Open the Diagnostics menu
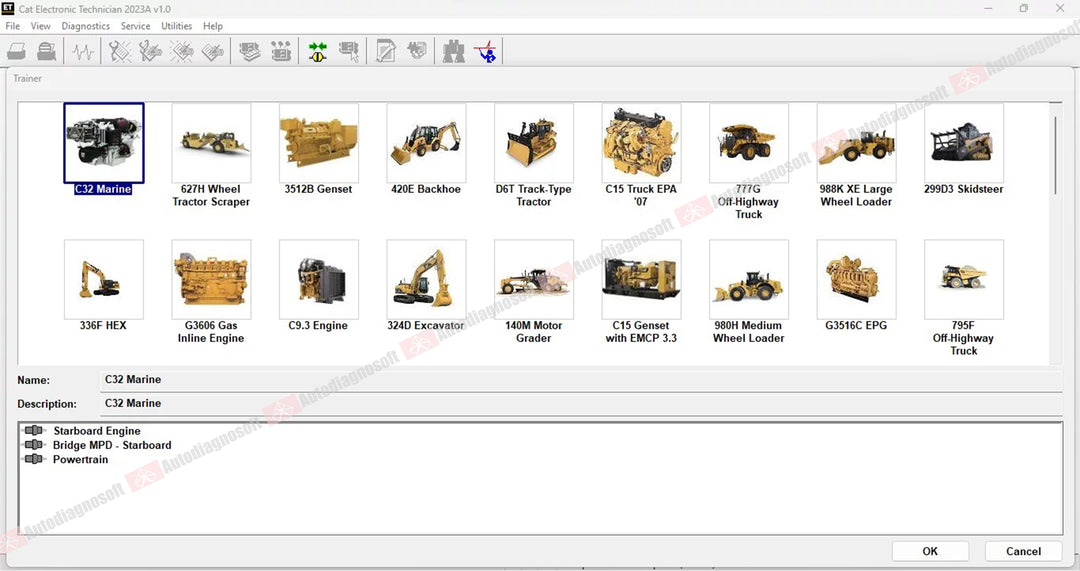The height and width of the screenshot is (571, 1080). (x=85, y=26)
